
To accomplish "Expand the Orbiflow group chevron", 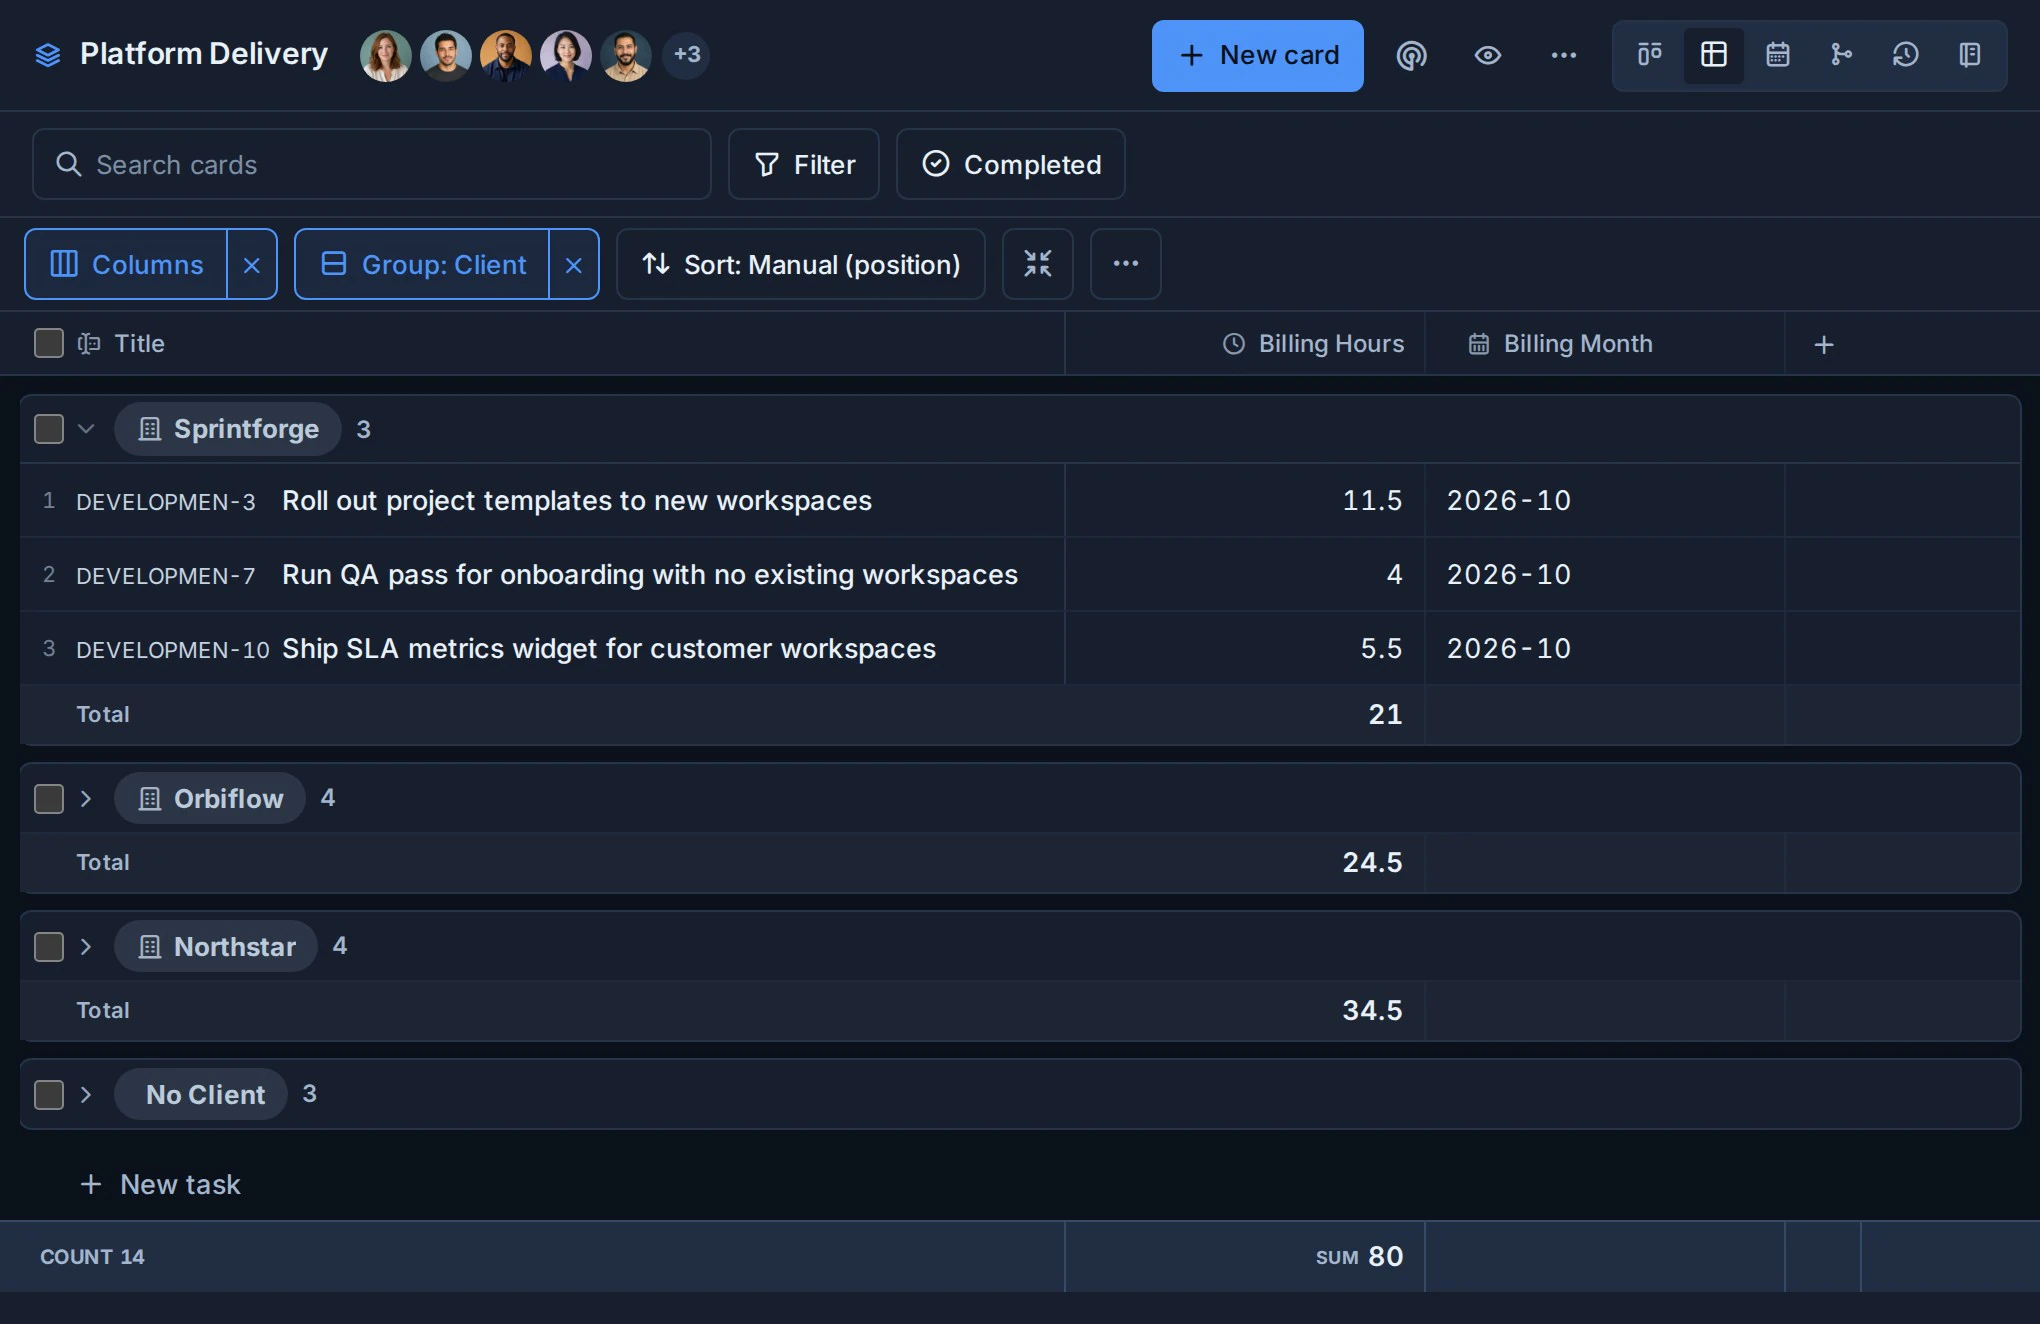I will 86,799.
